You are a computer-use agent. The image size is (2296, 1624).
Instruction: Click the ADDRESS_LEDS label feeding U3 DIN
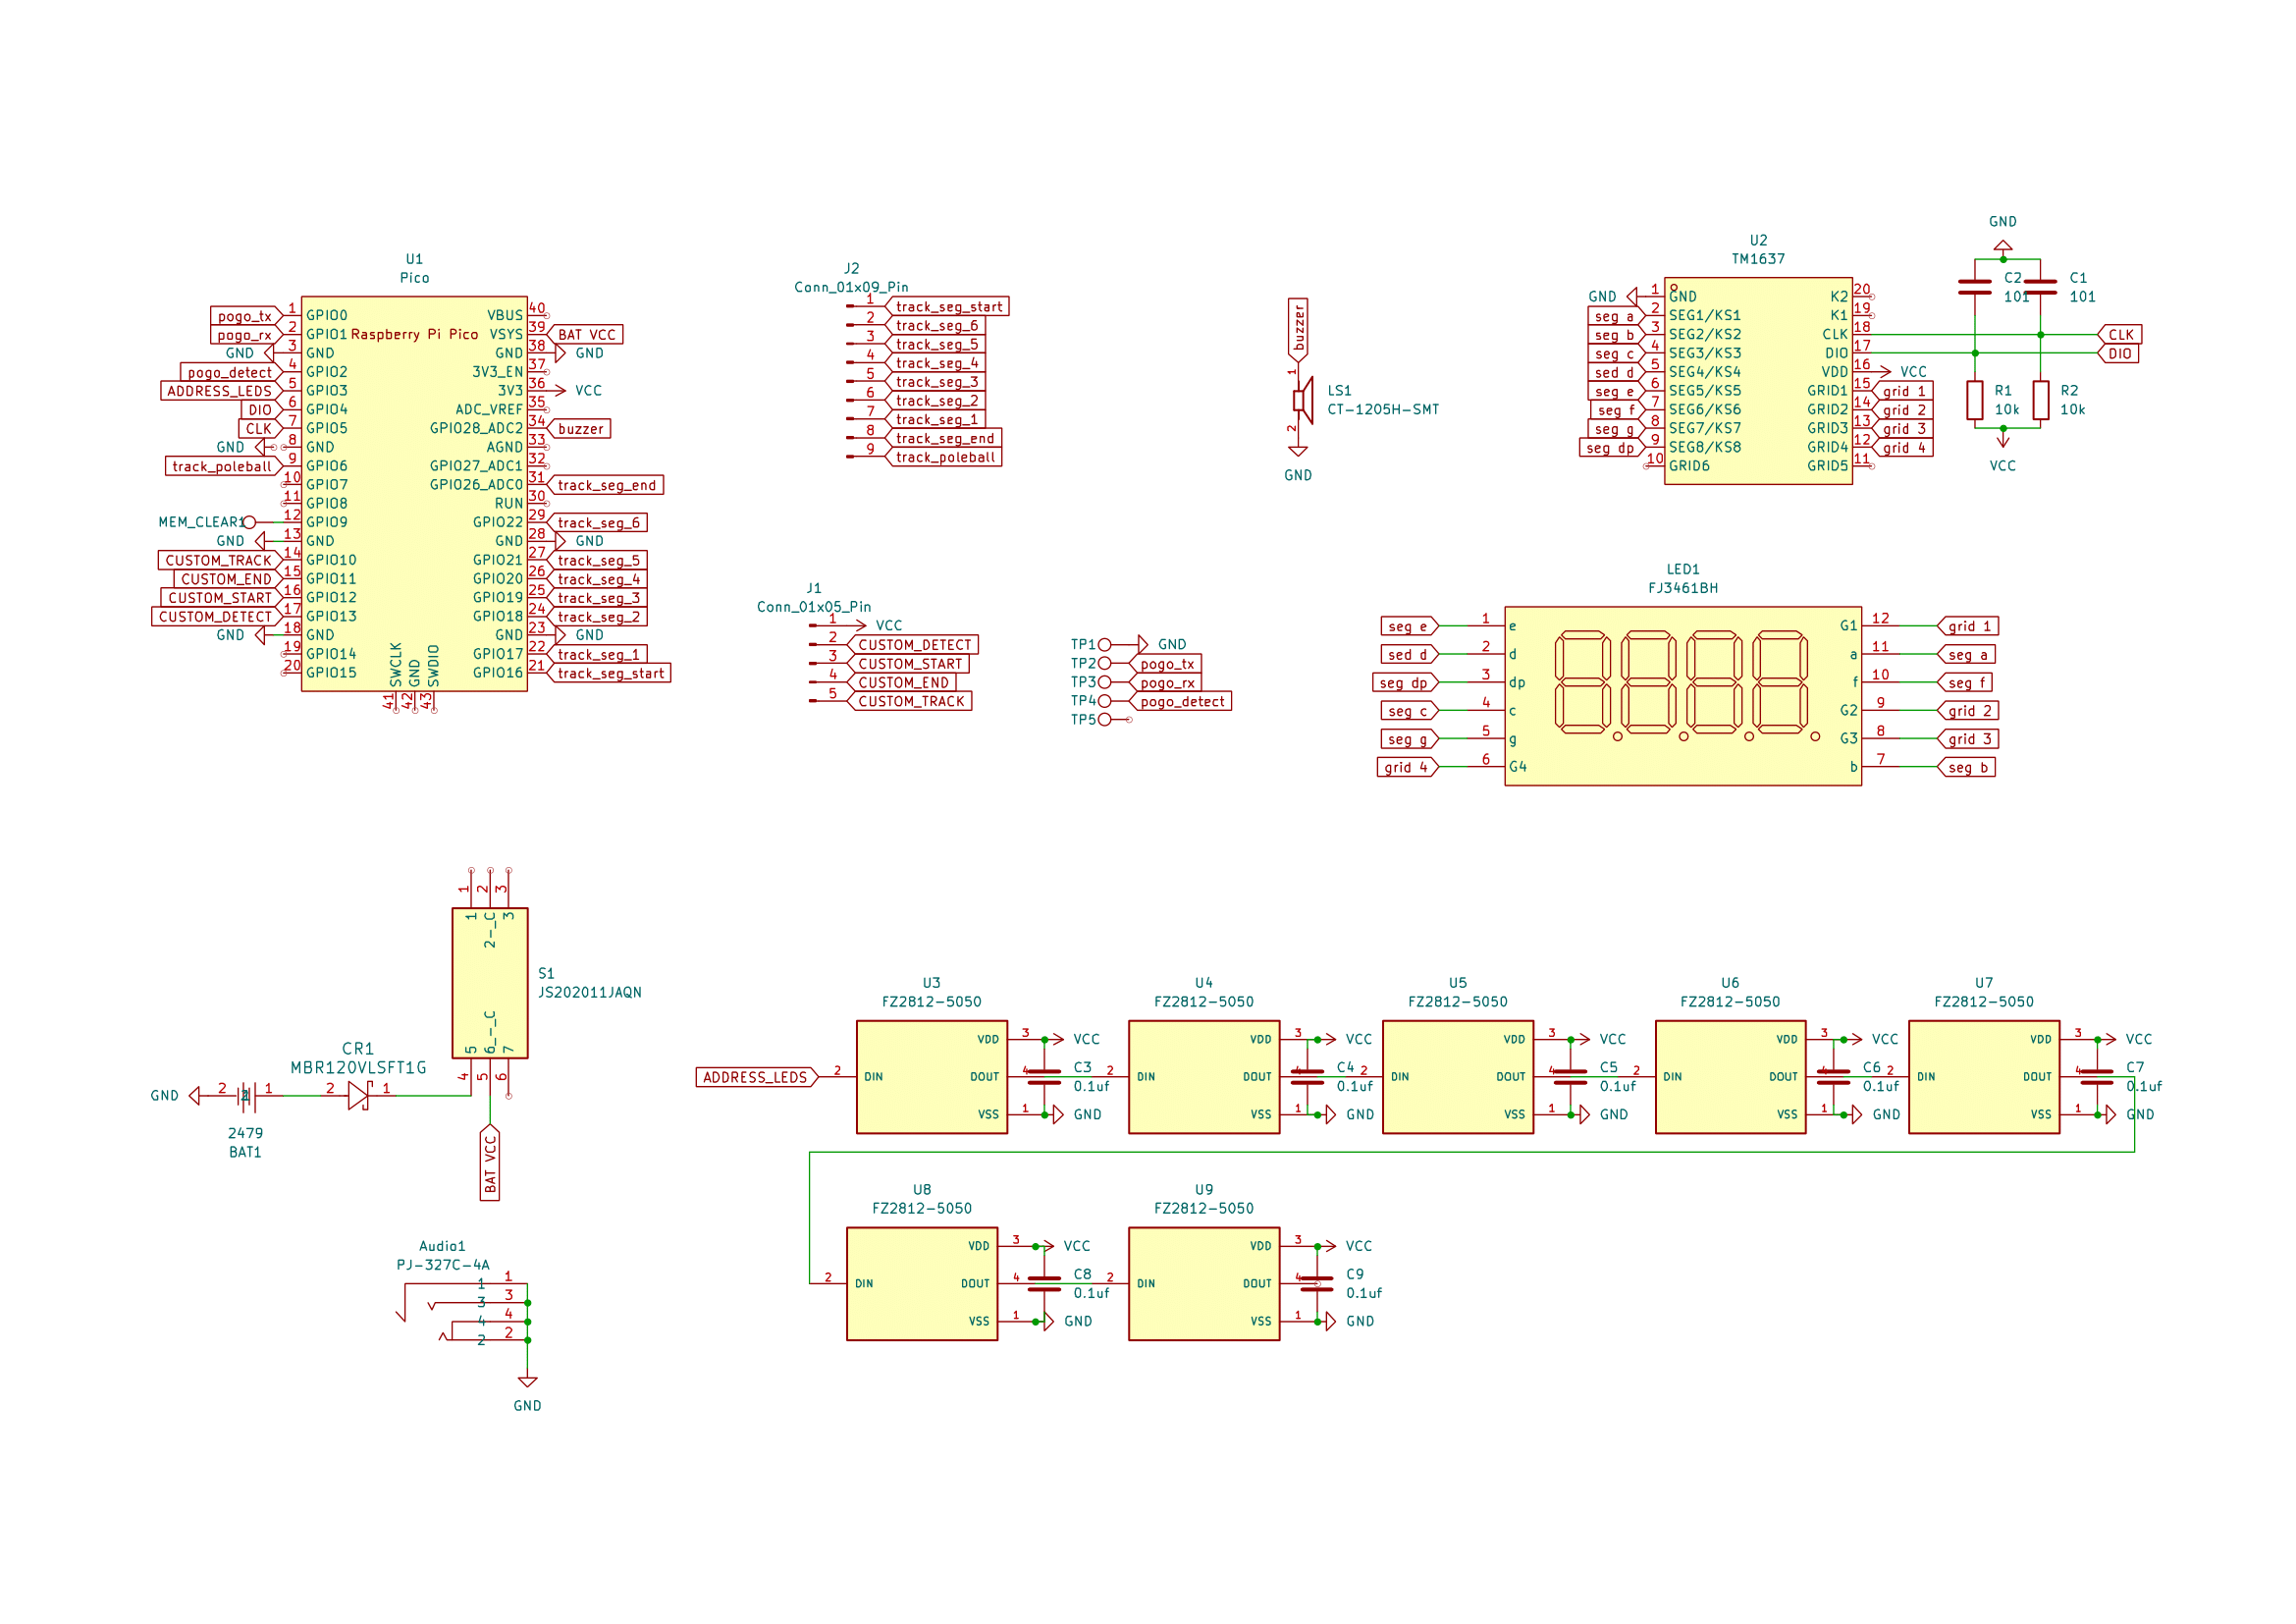(x=755, y=1077)
